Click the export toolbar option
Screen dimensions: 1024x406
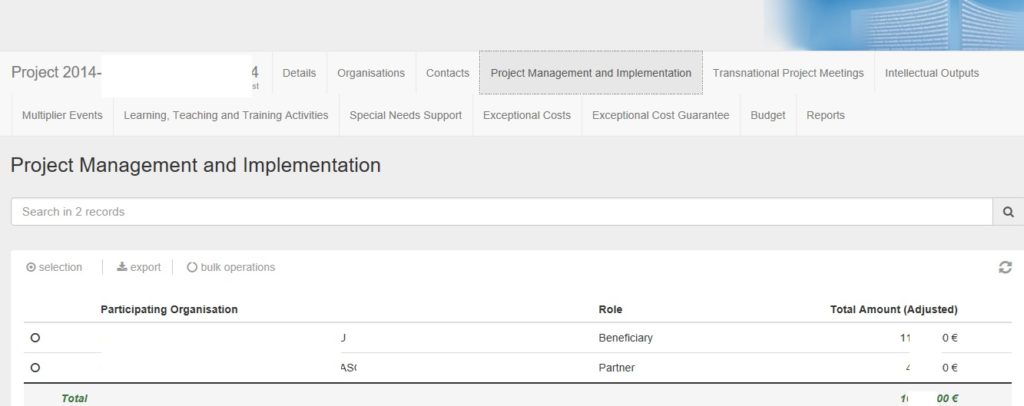coord(138,267)
